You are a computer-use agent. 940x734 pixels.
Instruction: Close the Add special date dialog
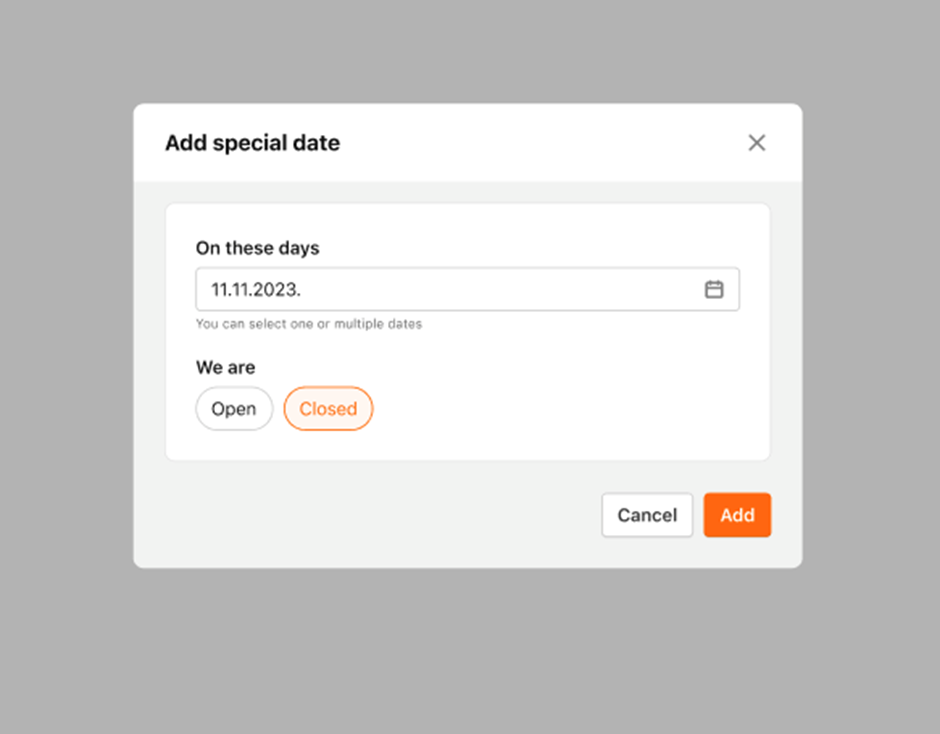(x=757, y=143)
